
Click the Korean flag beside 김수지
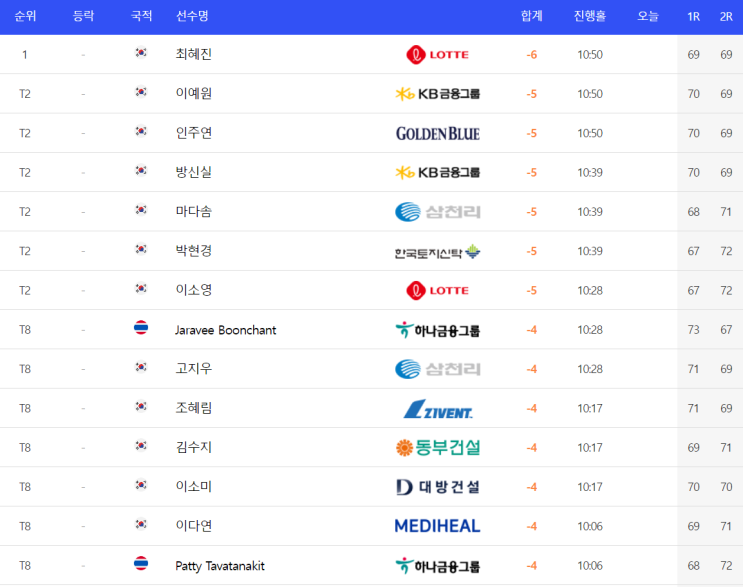[x=141, y=445]
